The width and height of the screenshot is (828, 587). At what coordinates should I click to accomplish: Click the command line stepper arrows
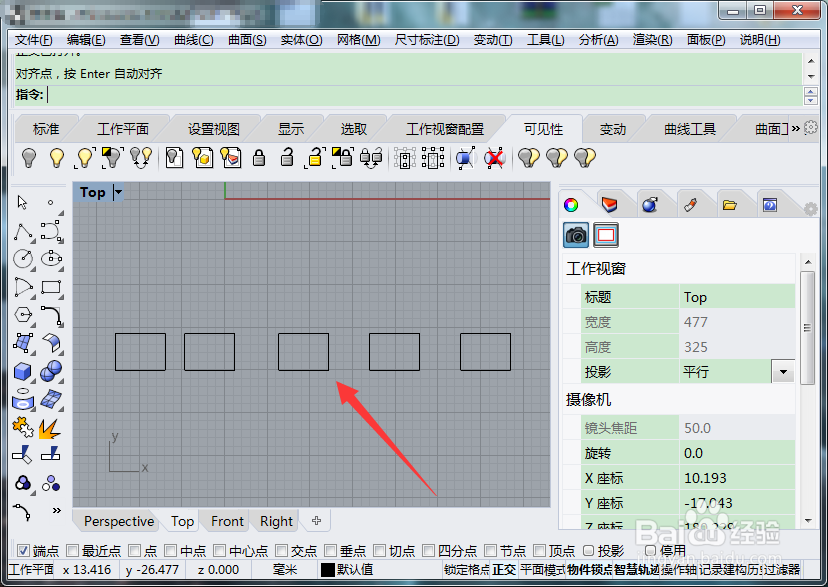coord(811,96)
